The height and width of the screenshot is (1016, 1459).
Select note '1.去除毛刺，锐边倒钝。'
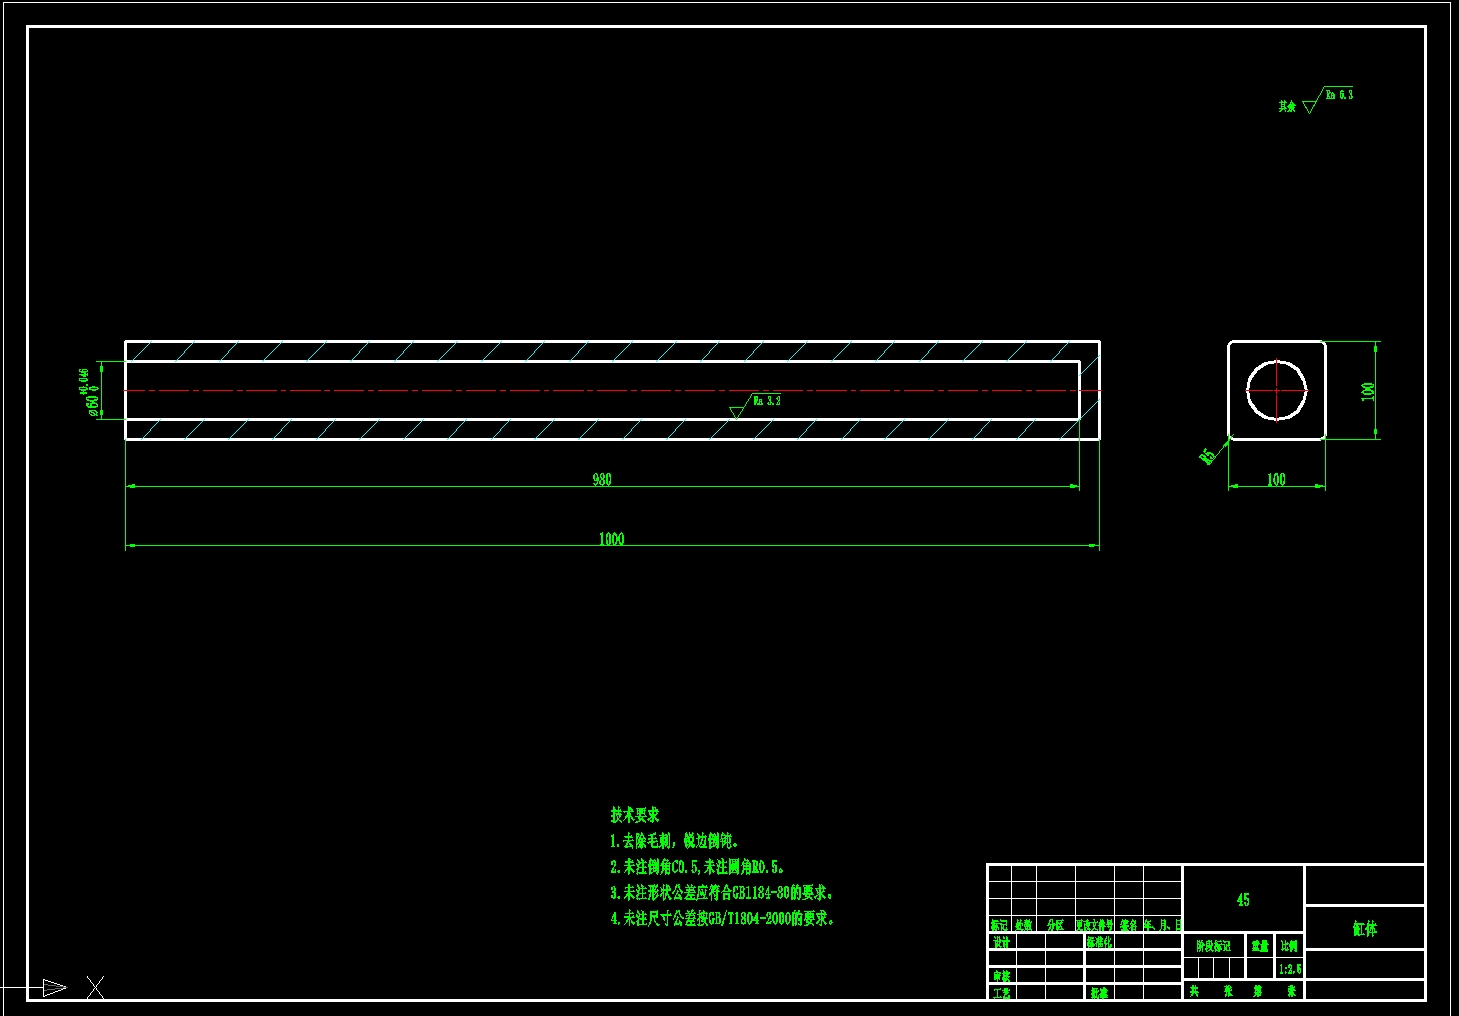click(675, 841)
